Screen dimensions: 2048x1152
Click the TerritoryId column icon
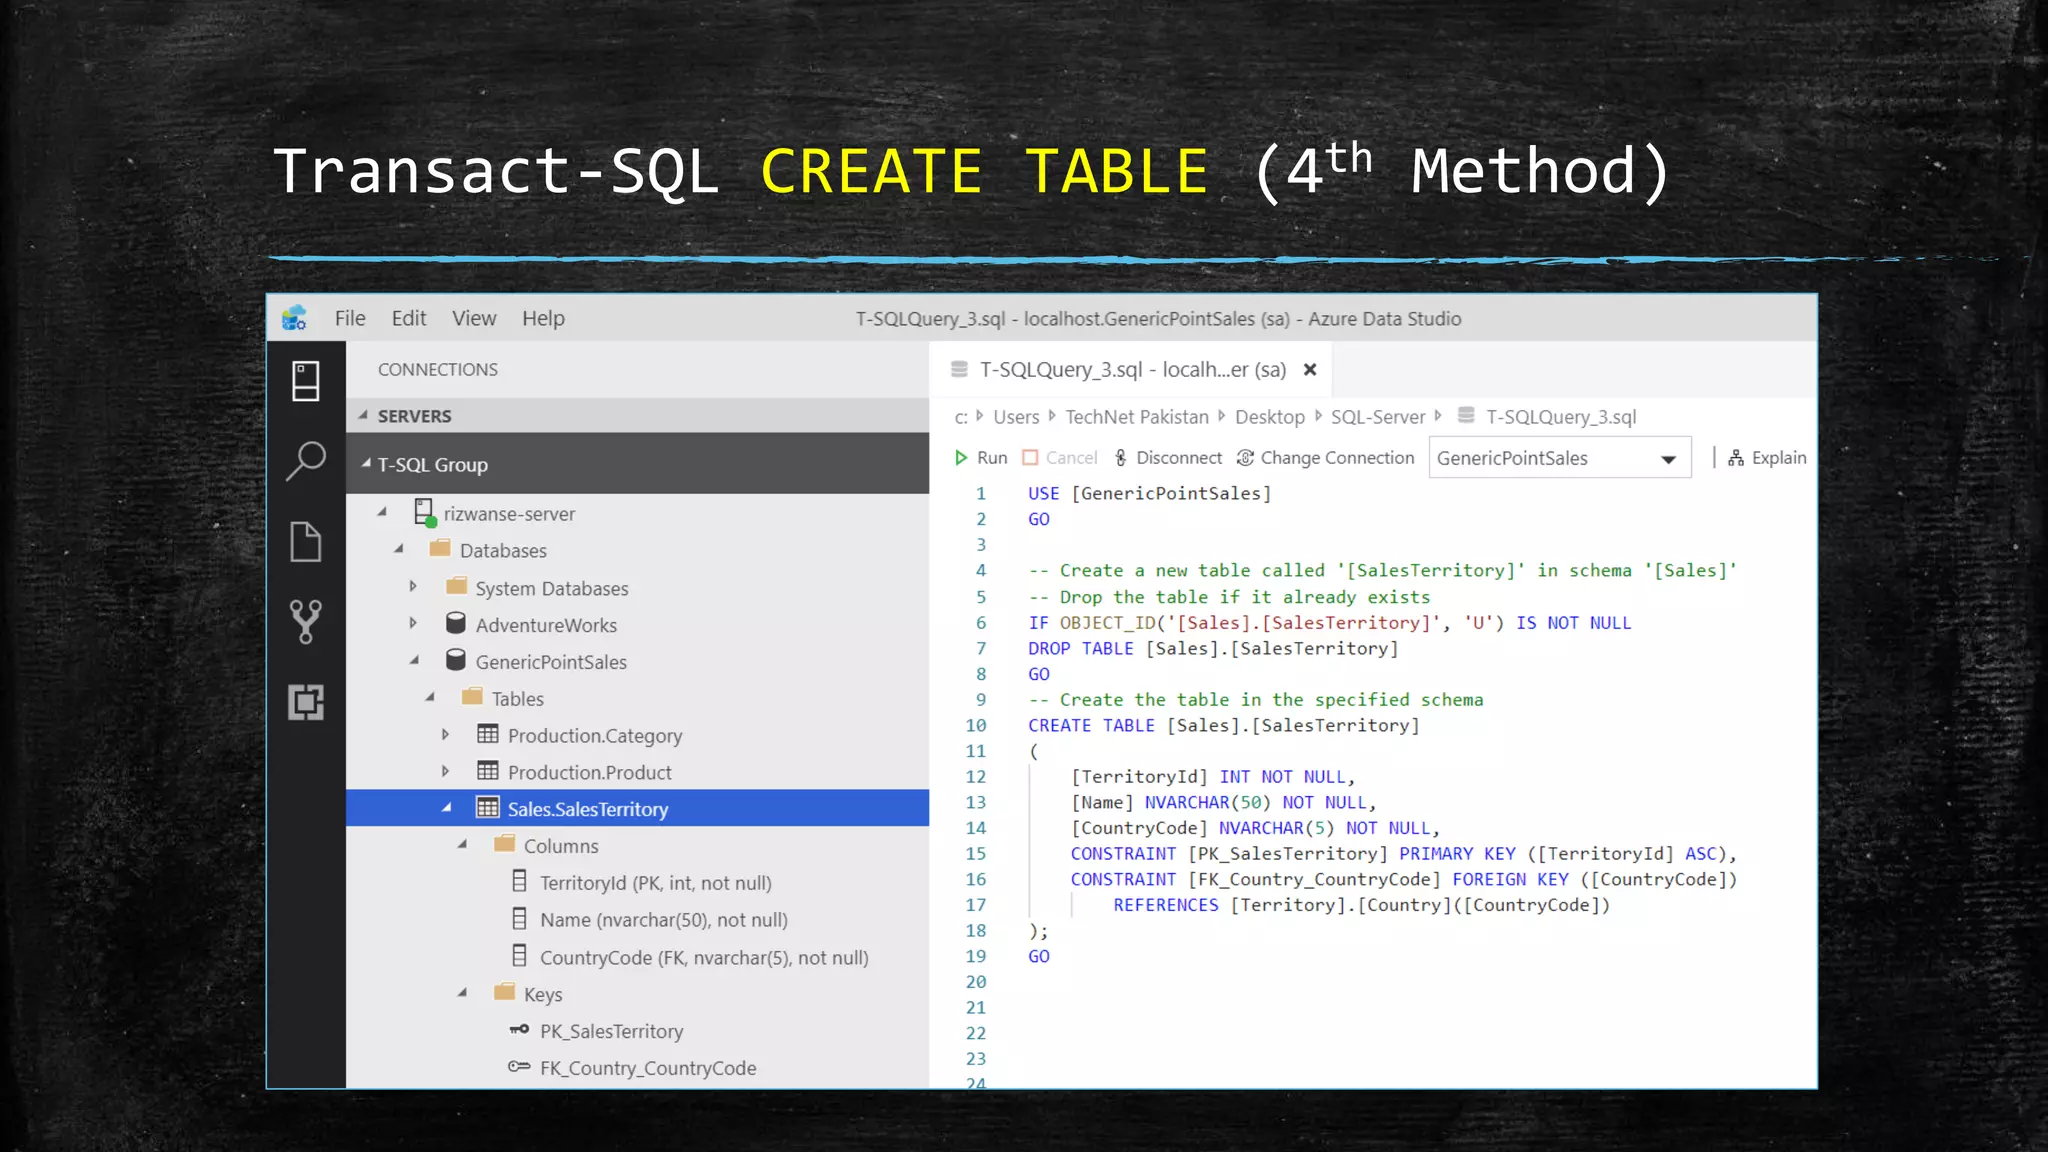click(x=519, y=881)
